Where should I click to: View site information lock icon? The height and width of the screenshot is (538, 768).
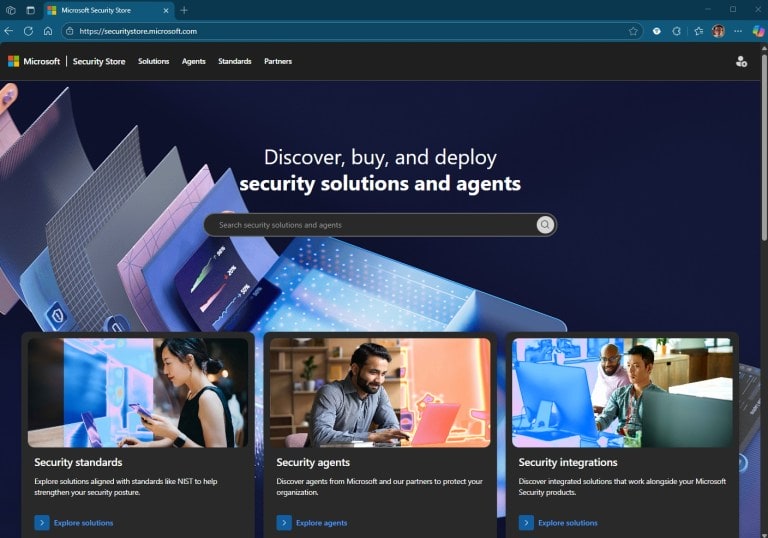(70, 31)
